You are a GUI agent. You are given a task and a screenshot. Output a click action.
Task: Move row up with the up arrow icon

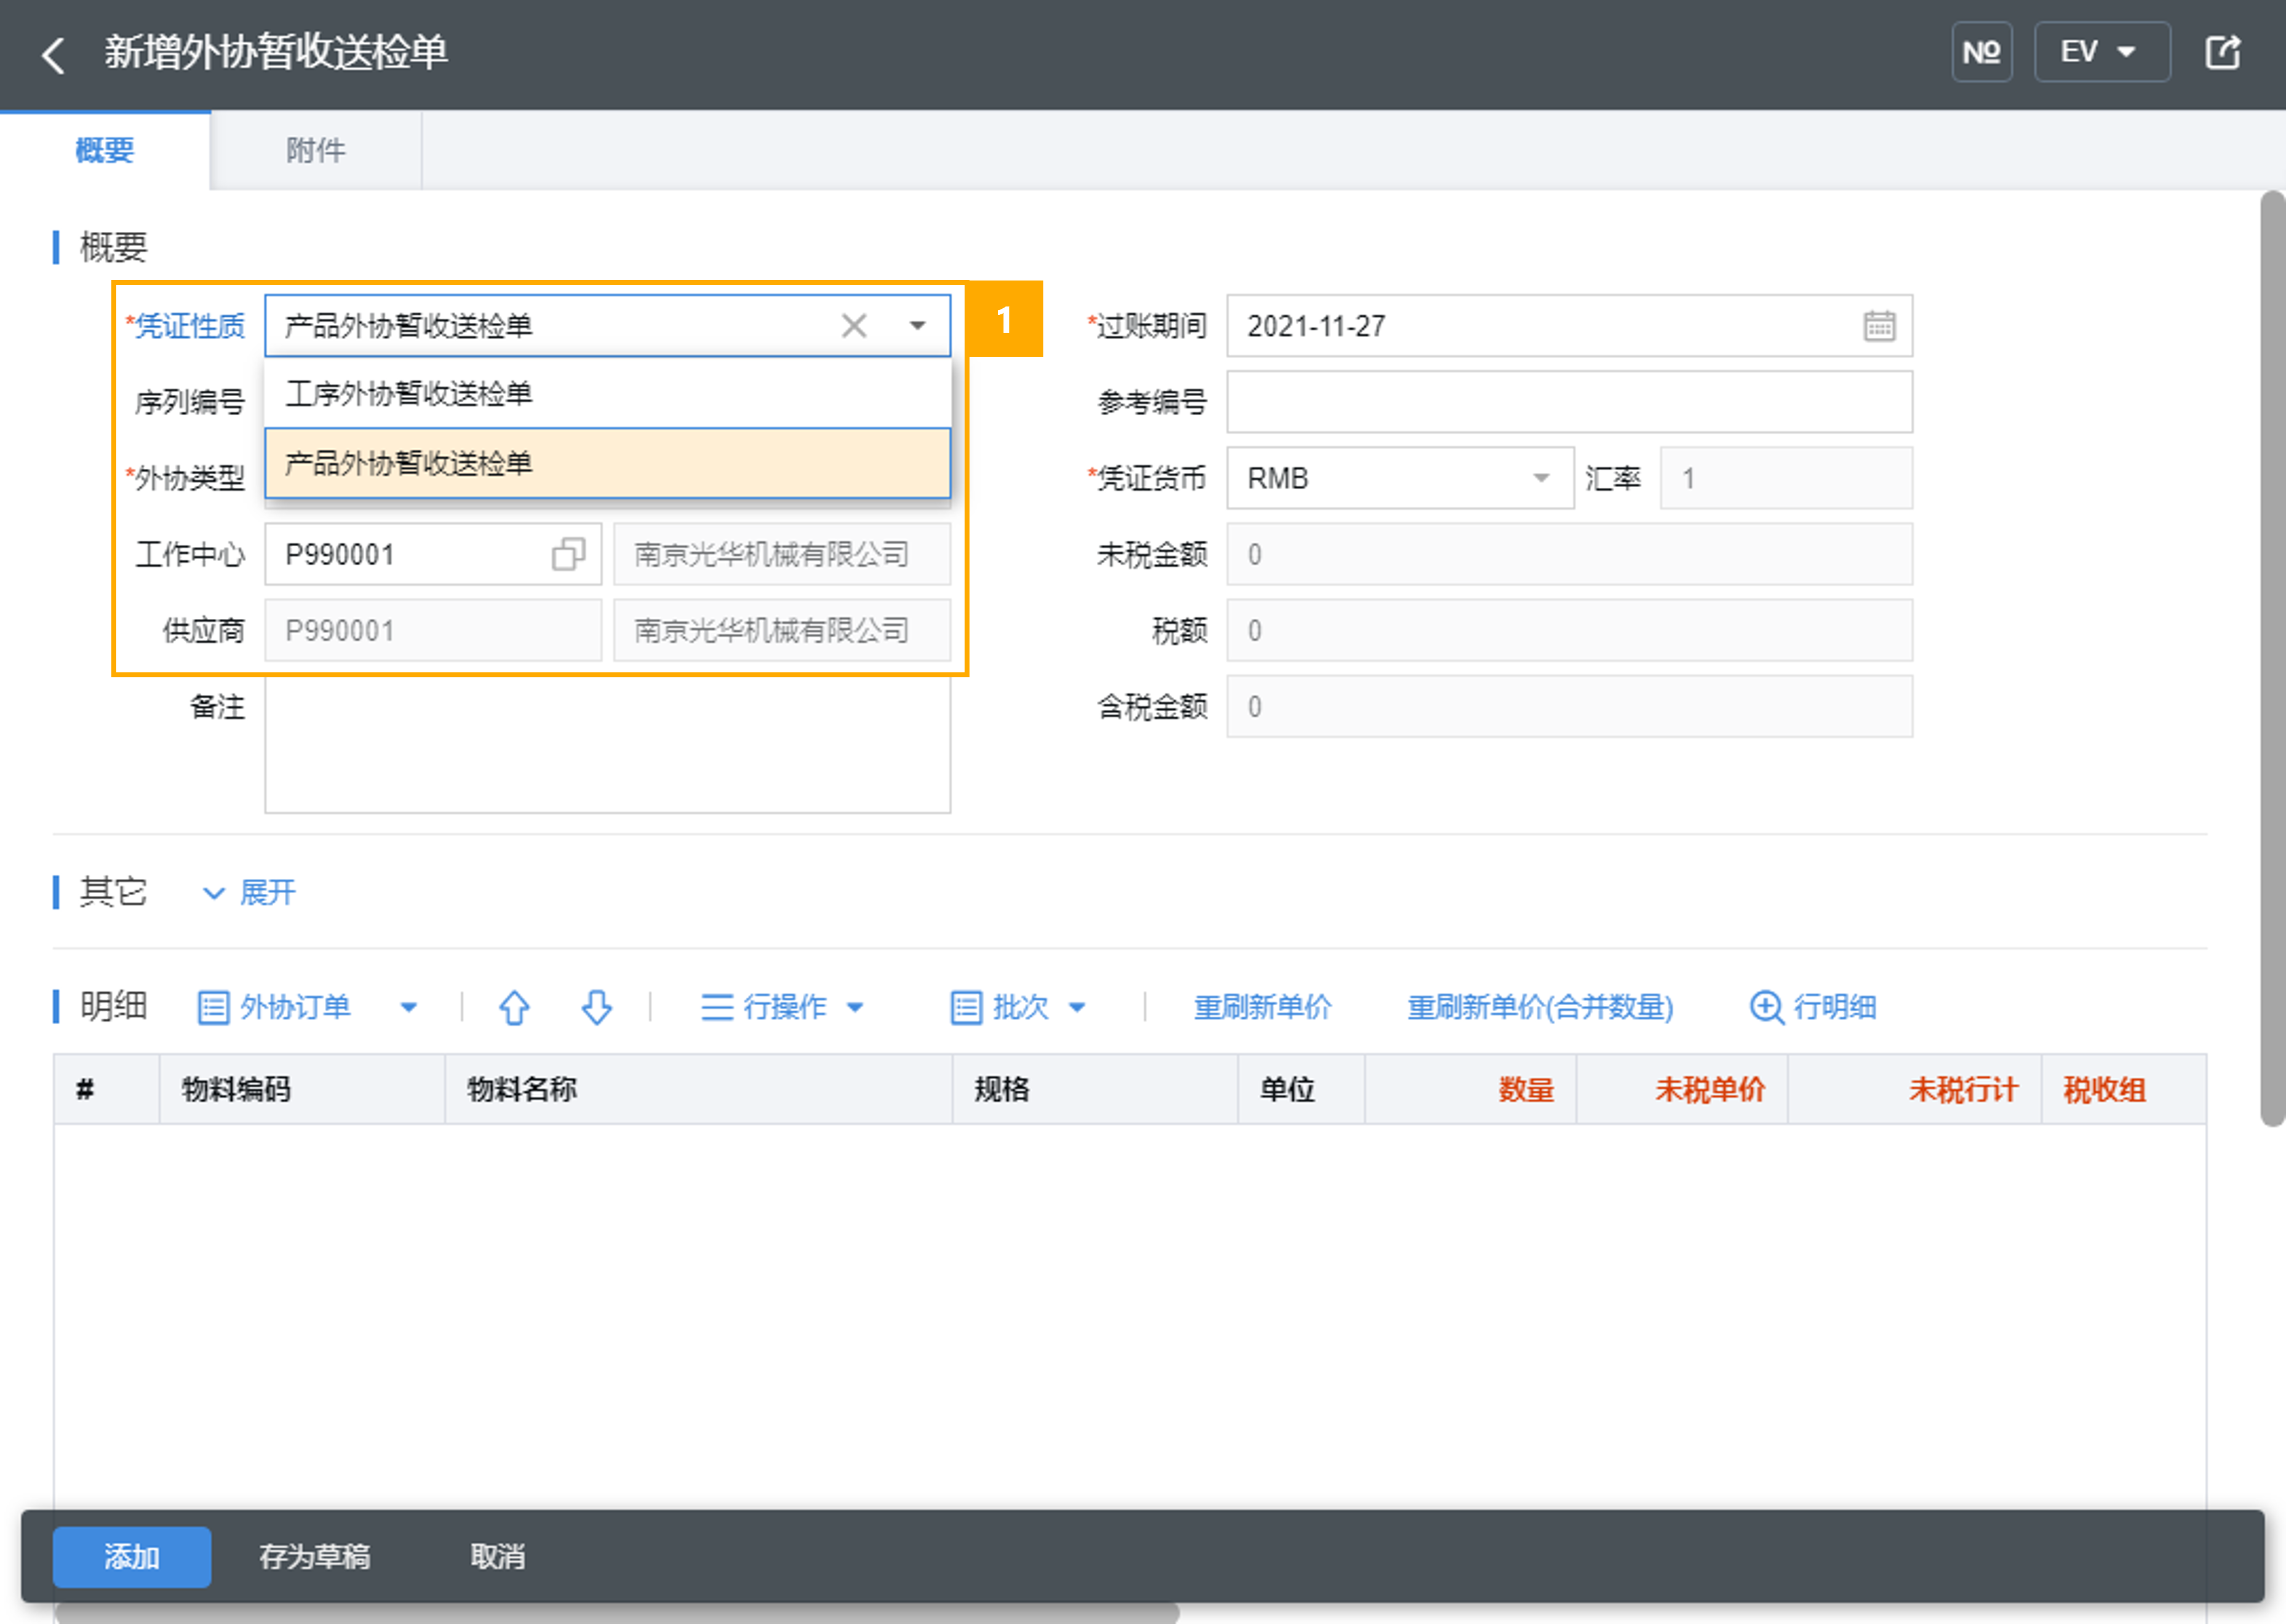click(514, 1007)
